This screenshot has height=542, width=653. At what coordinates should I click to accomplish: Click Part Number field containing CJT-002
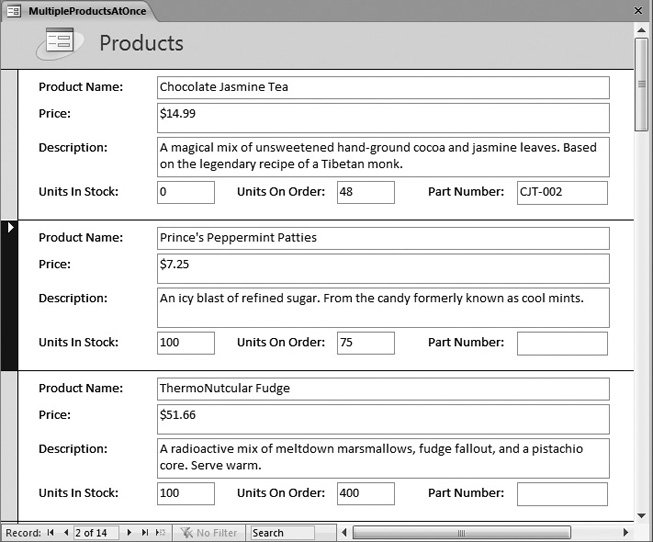[561, 193]
